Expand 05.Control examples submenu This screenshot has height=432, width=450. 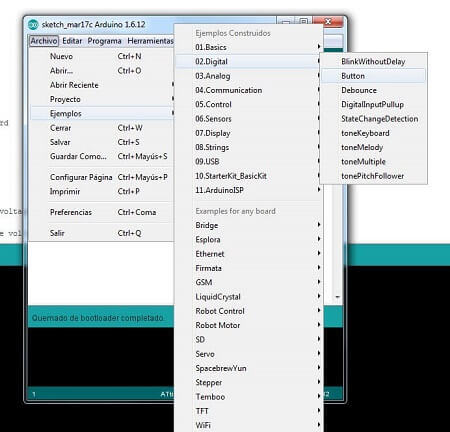pos(249,105)
